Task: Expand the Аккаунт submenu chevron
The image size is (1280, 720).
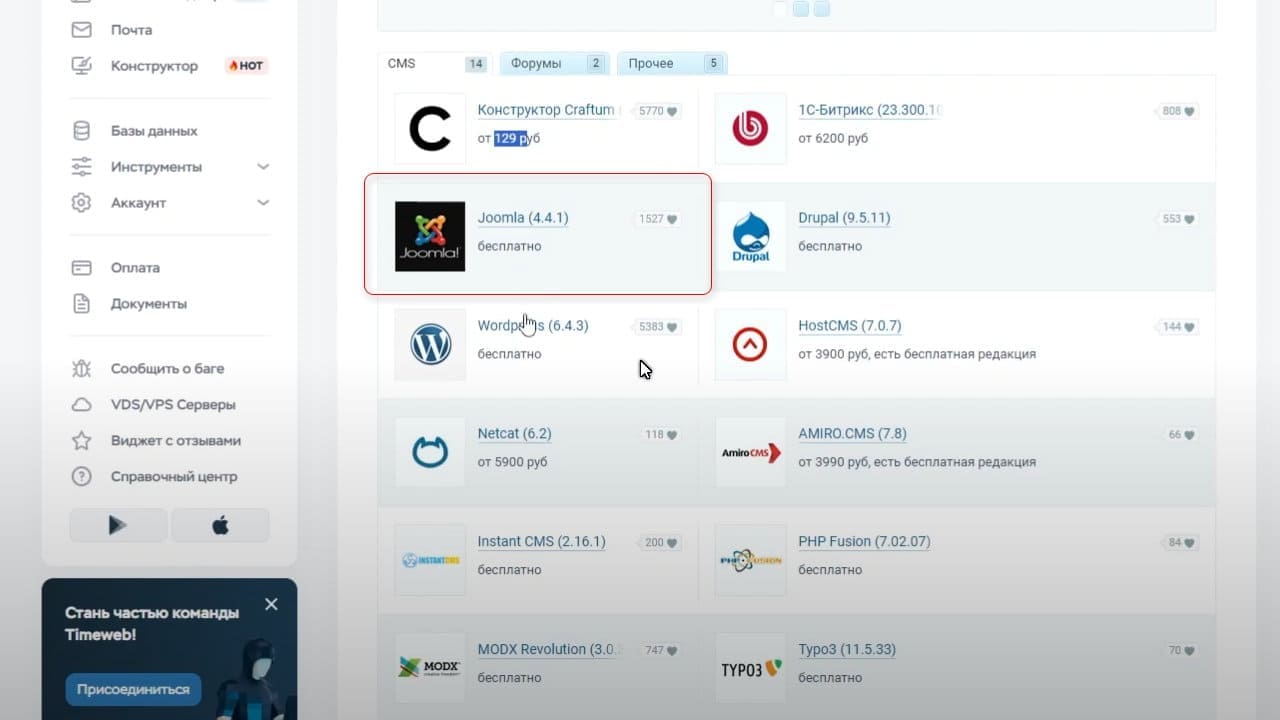Action: tap(263, 203)
